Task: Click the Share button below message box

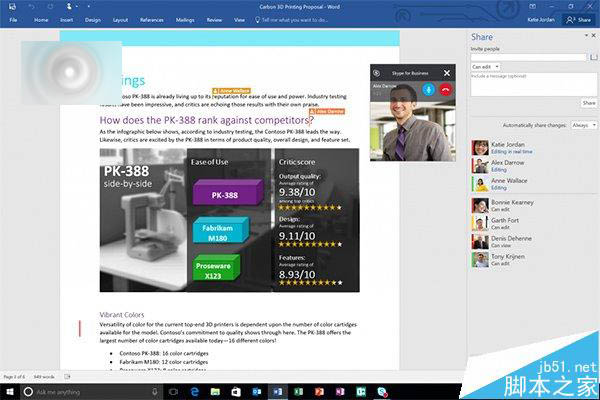Action: point(588,103)
